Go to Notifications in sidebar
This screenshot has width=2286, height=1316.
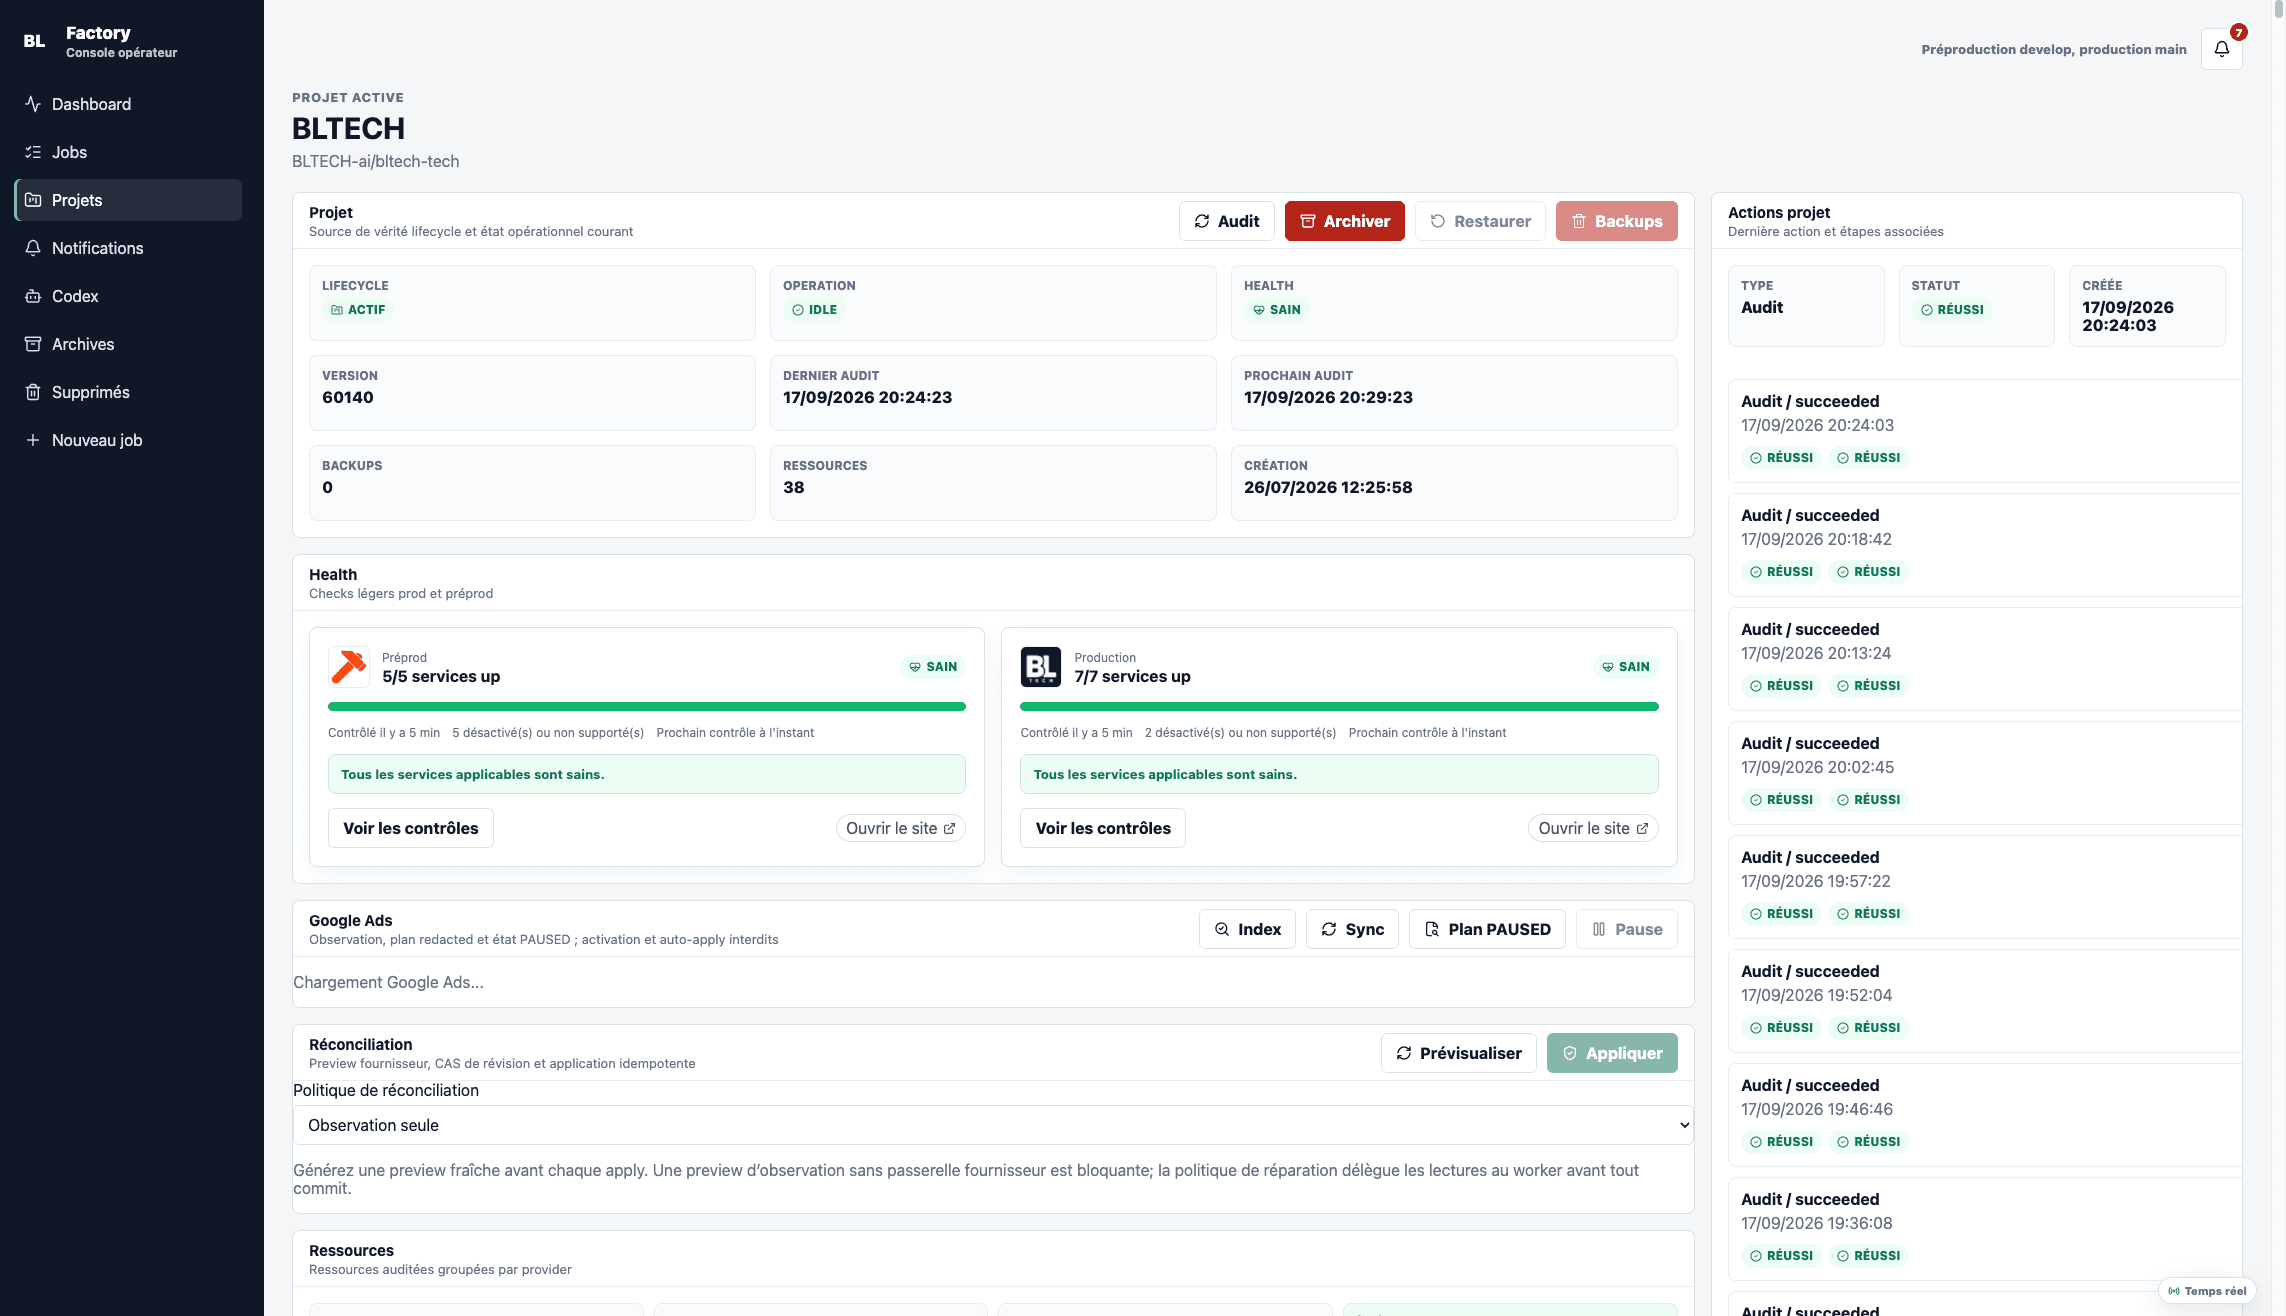click(128, 248)
